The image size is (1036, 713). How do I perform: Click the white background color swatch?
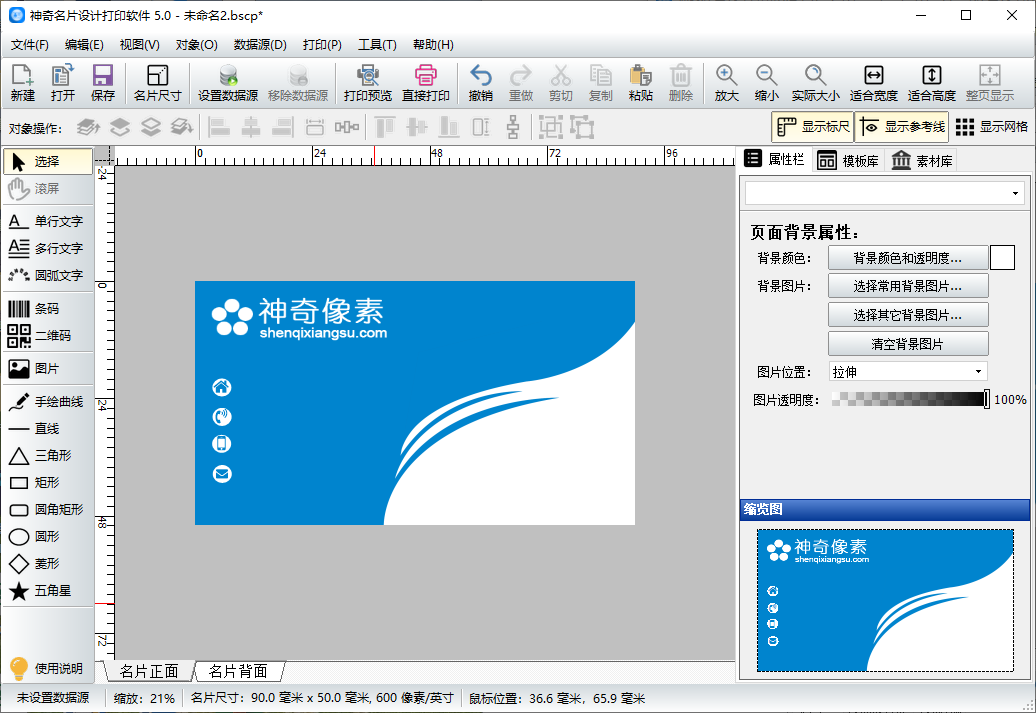coord(1002,258)
